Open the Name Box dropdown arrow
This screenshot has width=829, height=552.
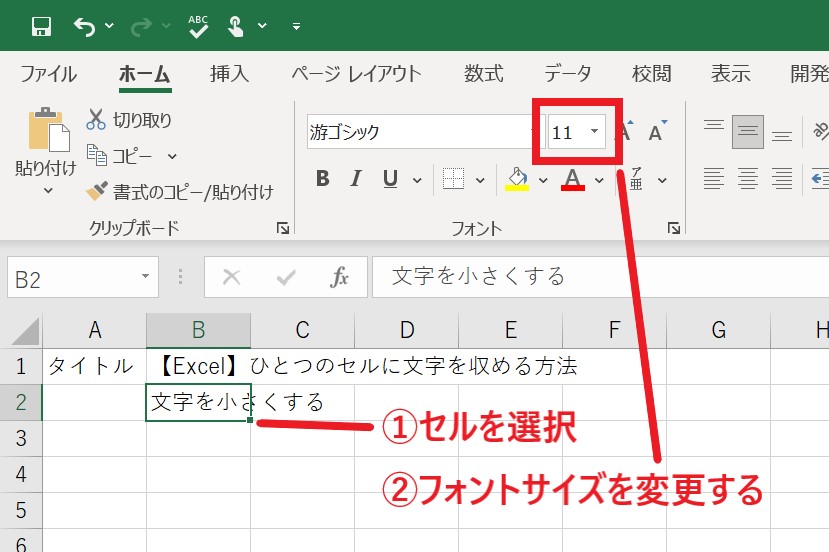(145, 277)
